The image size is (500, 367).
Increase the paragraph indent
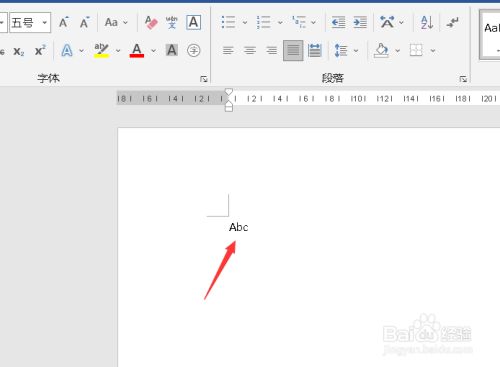360,22
